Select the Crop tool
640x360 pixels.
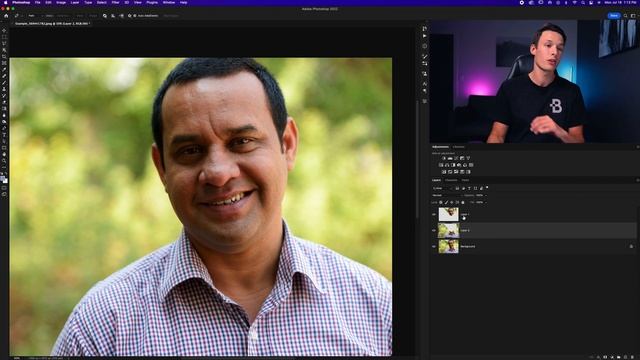coord(4,57)
